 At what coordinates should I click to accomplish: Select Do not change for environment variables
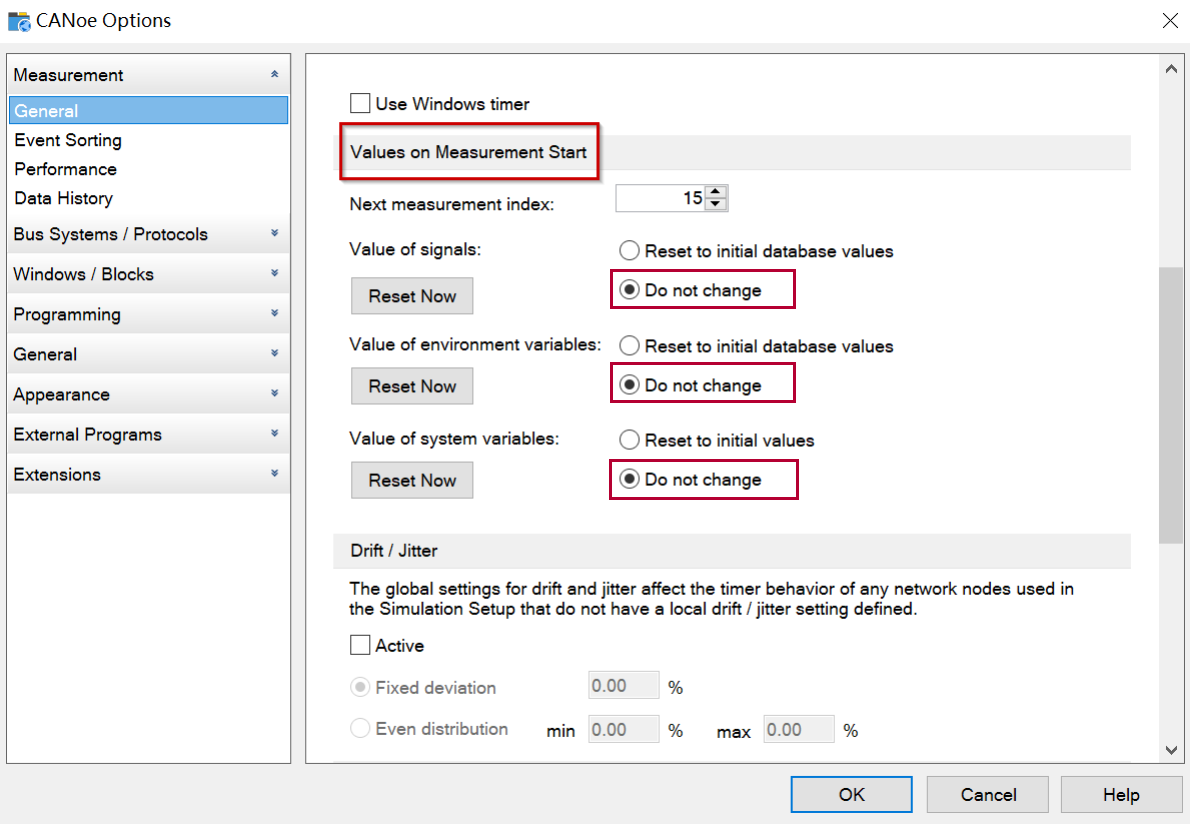629,386
